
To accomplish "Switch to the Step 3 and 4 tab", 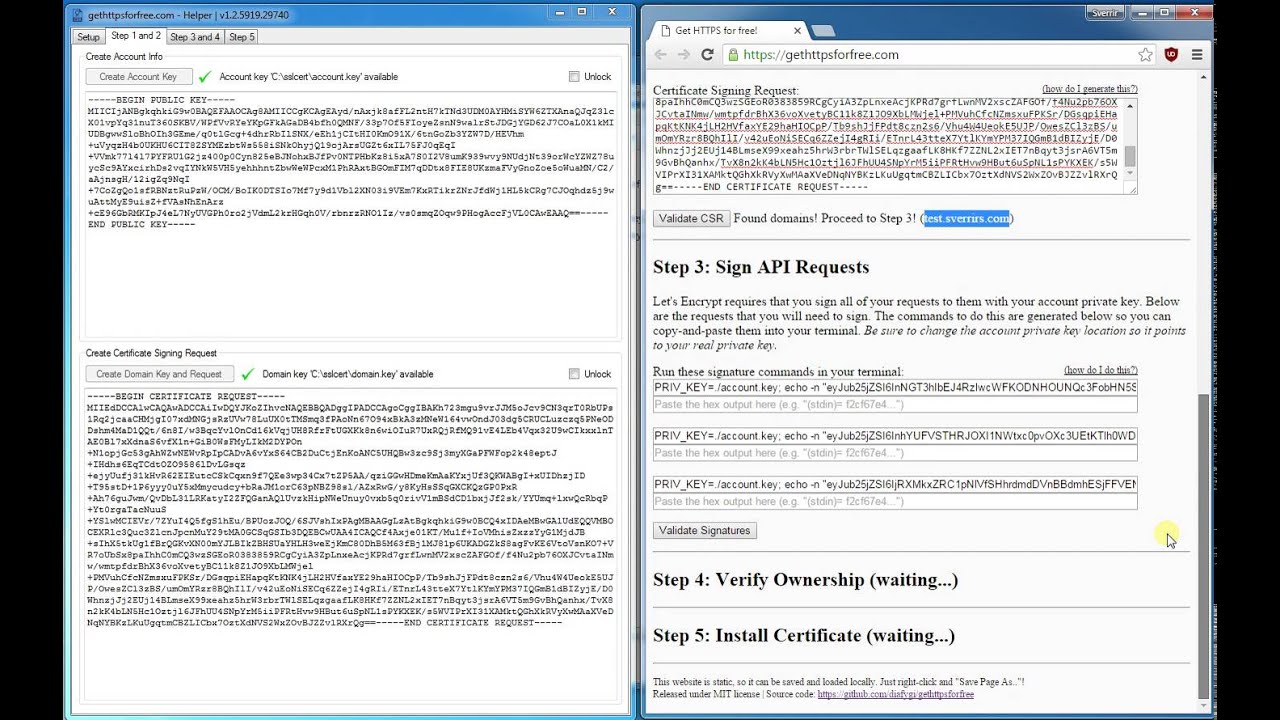I will (x=195, y=37).
